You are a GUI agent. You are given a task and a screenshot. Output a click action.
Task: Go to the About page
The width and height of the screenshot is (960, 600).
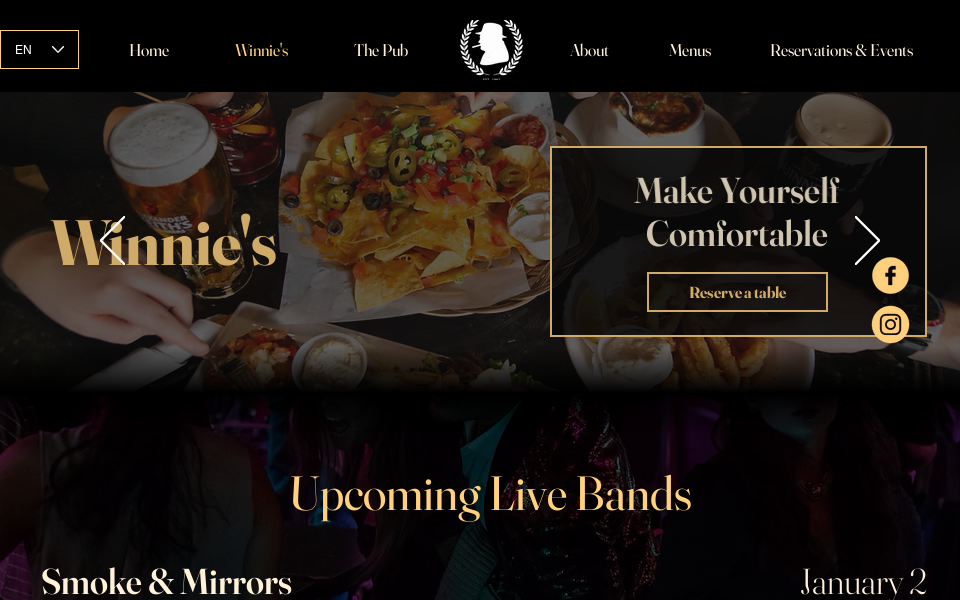click(x=589, y=50)
